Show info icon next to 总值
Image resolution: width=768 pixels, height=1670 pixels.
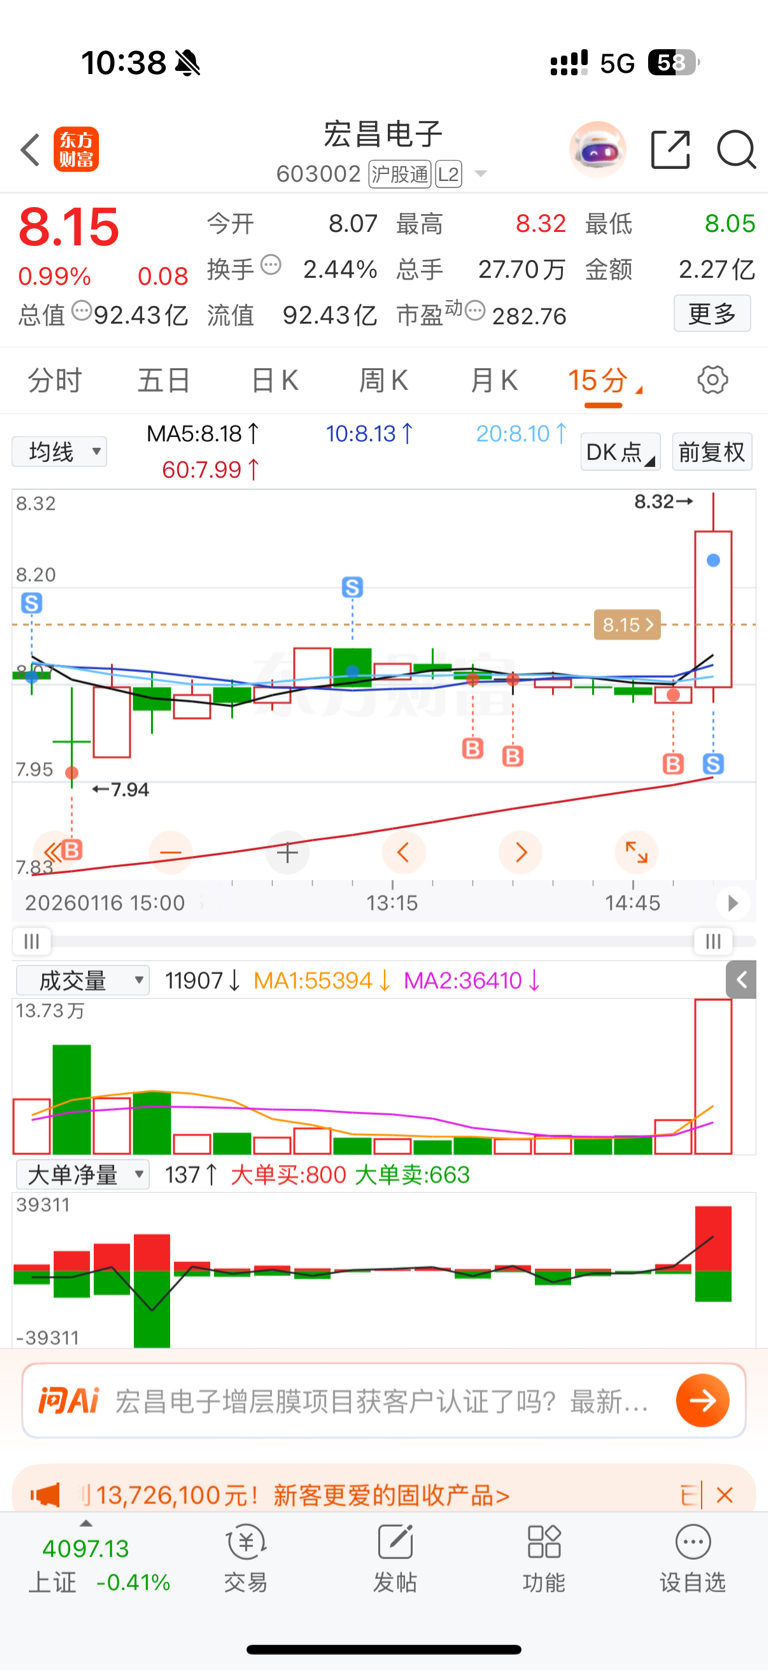(x=82, y=311)
